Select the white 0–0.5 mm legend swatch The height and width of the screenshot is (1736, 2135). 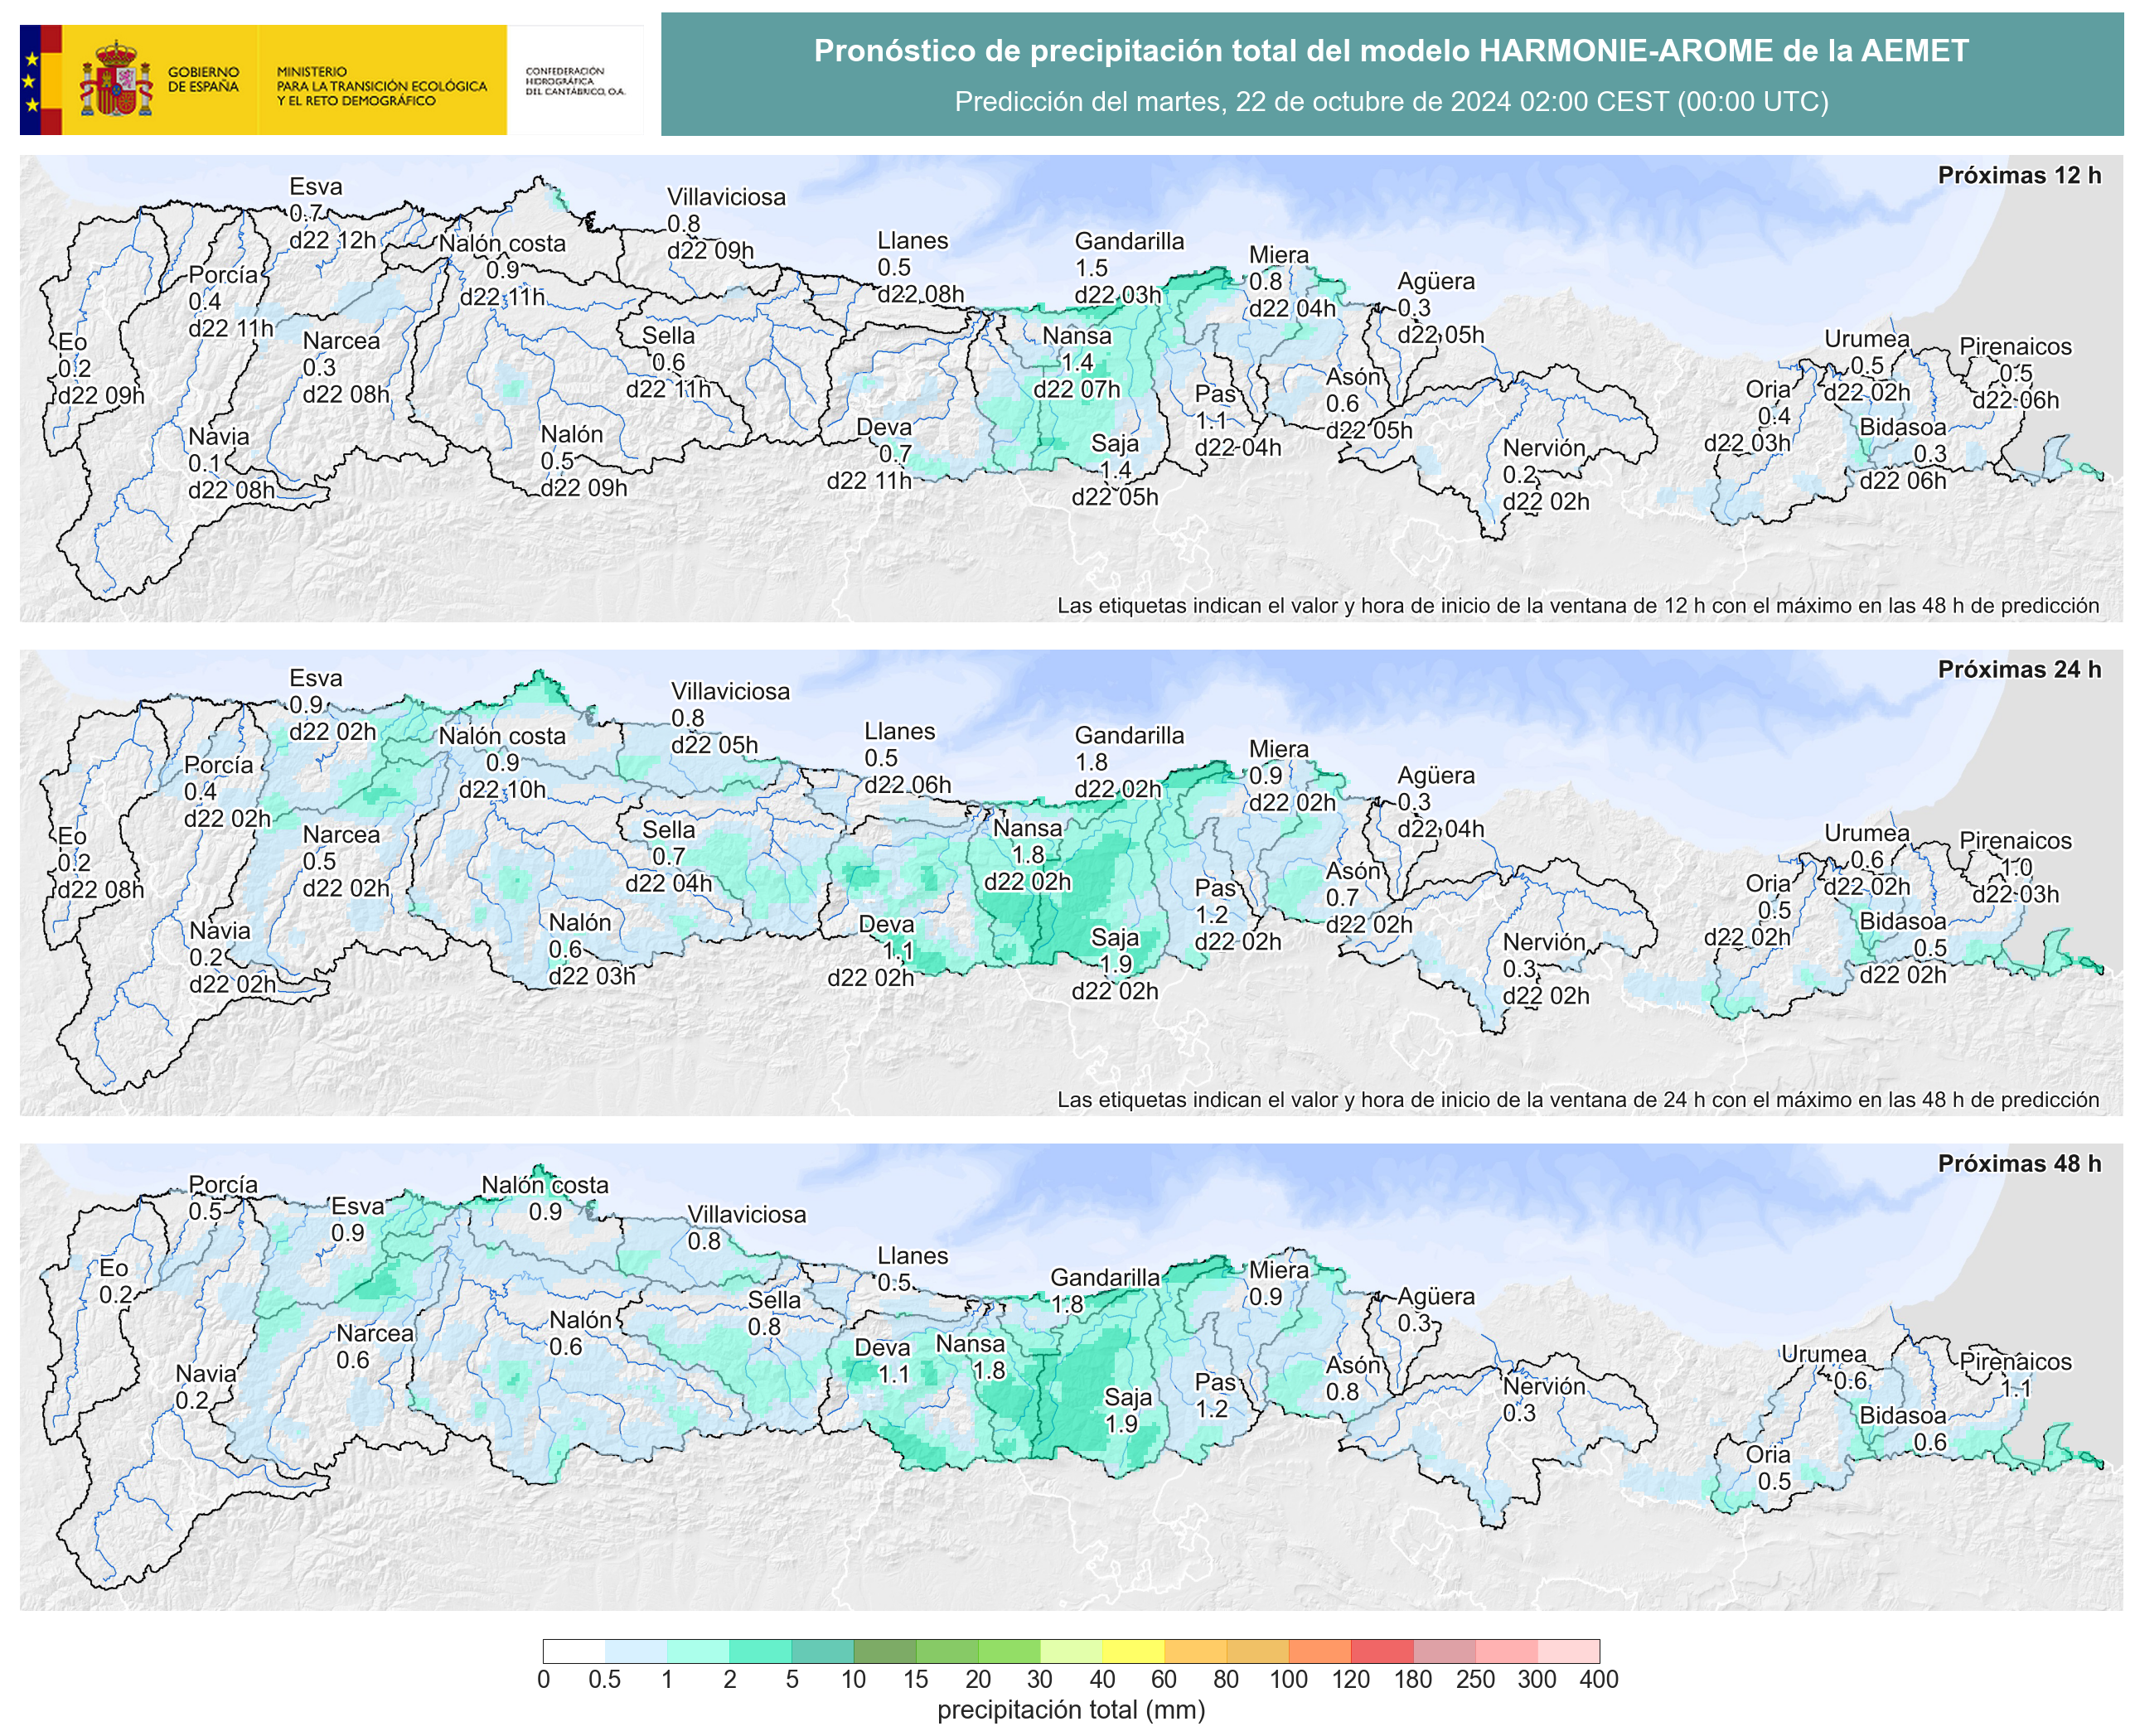(574, 1651)
